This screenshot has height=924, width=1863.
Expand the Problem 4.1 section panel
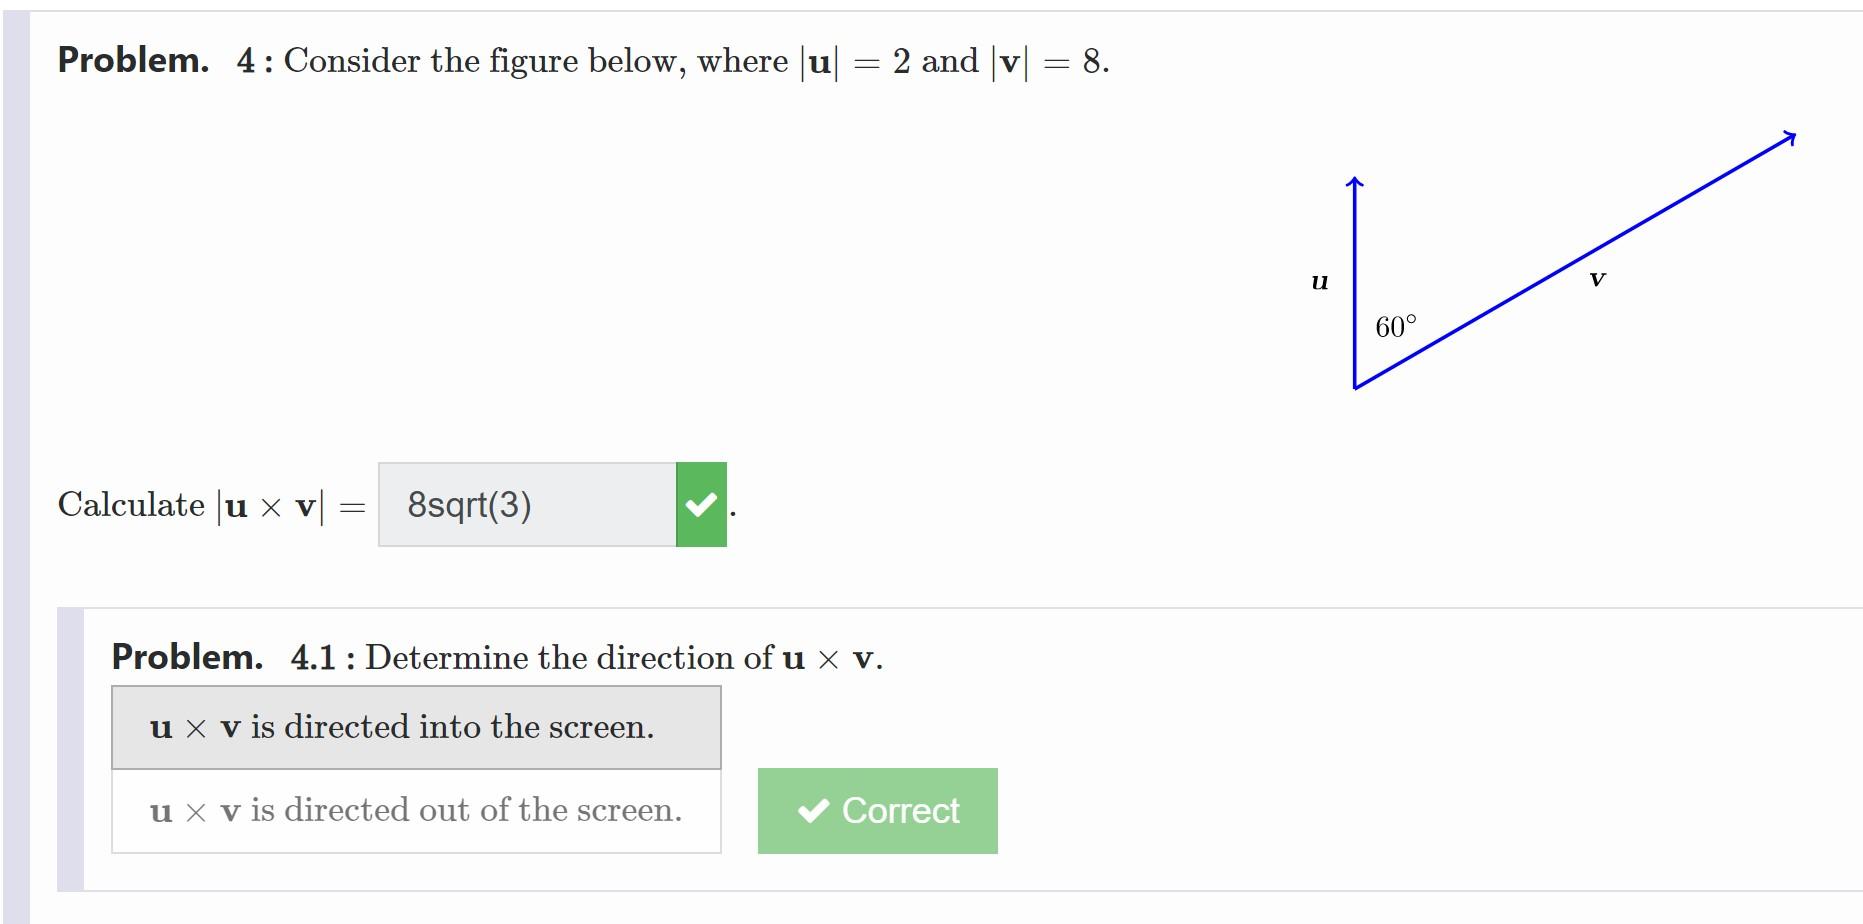pos(494,657)
